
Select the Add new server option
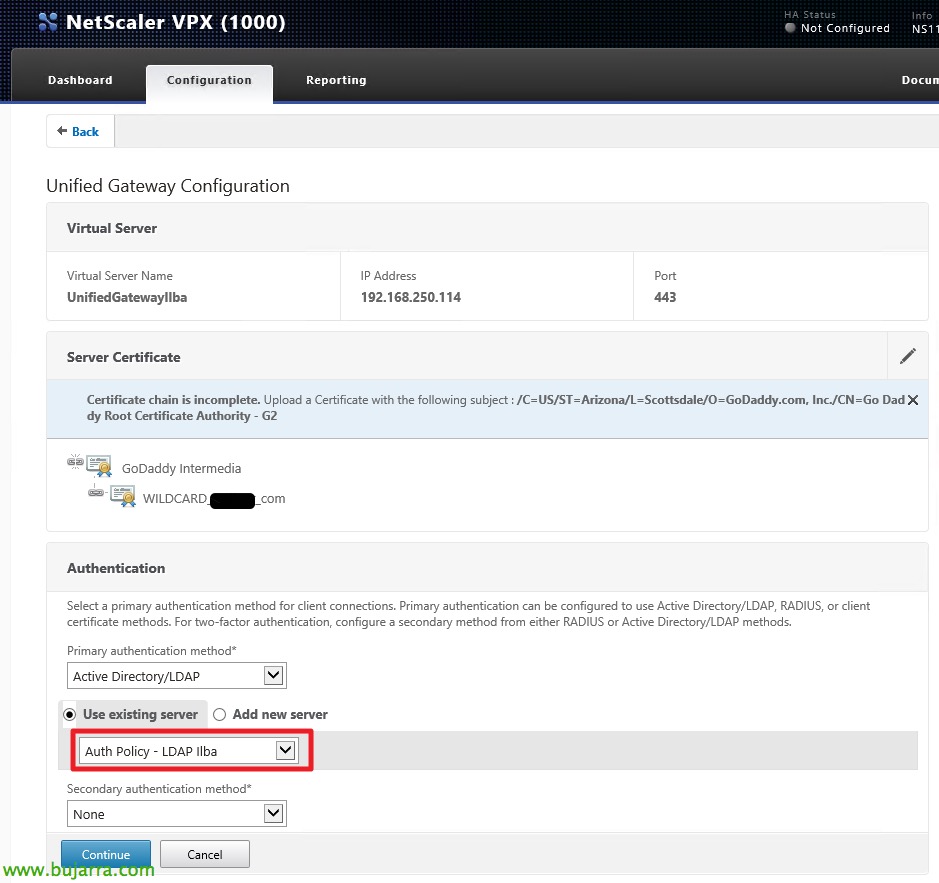click(x=220, y=715)
